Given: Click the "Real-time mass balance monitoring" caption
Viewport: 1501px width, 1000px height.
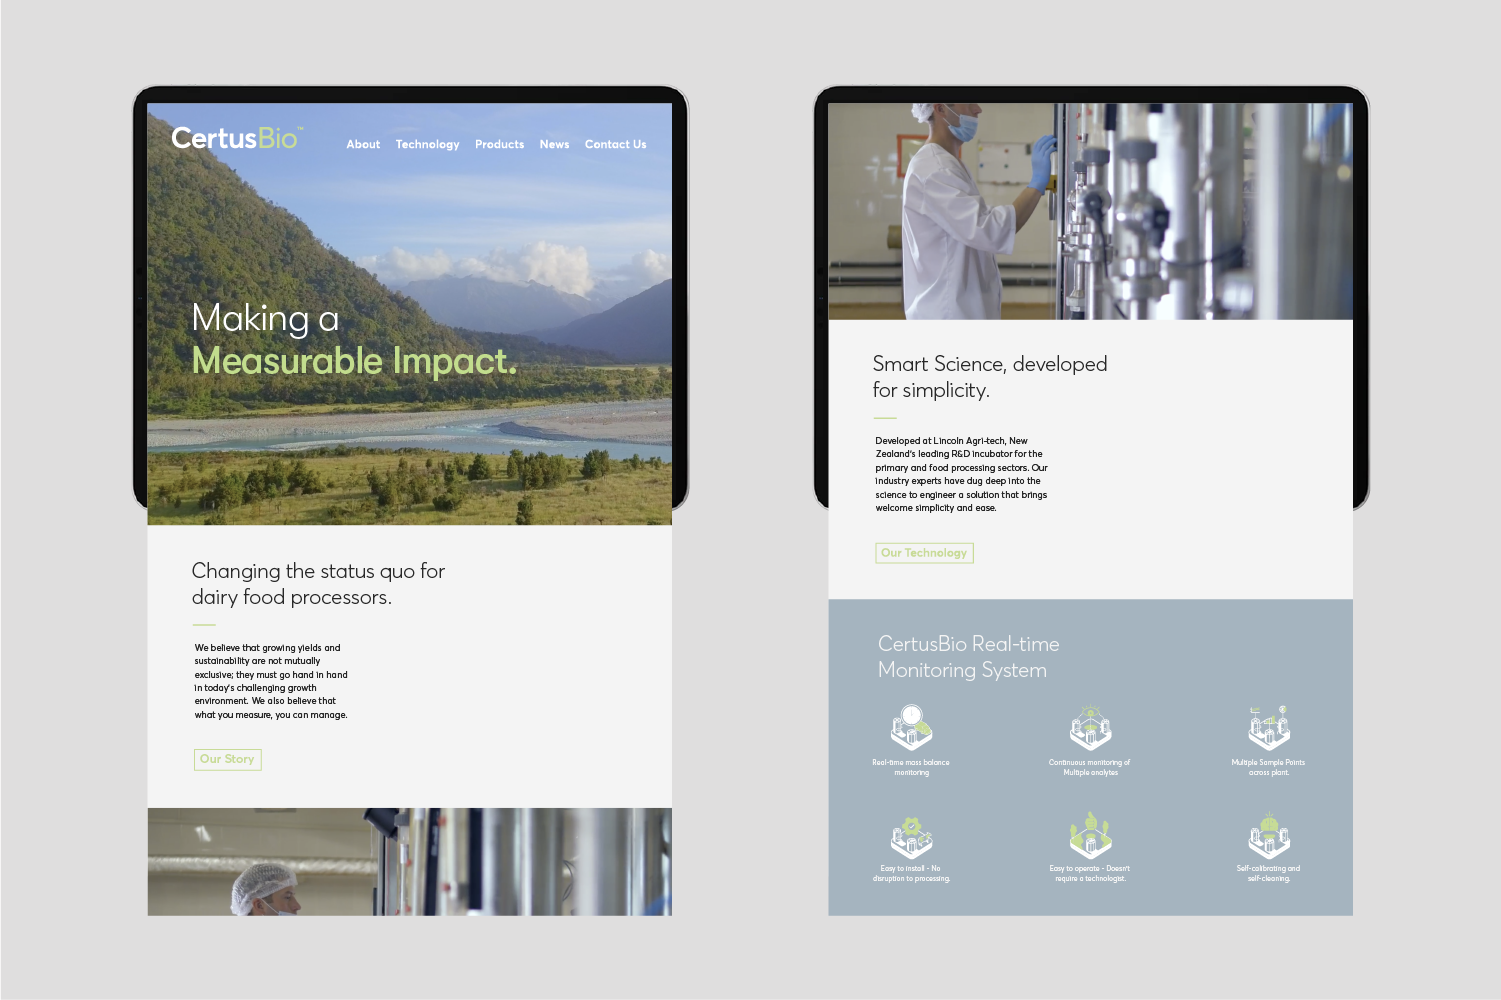Looking at the screenshot, I should coord(911,767).
